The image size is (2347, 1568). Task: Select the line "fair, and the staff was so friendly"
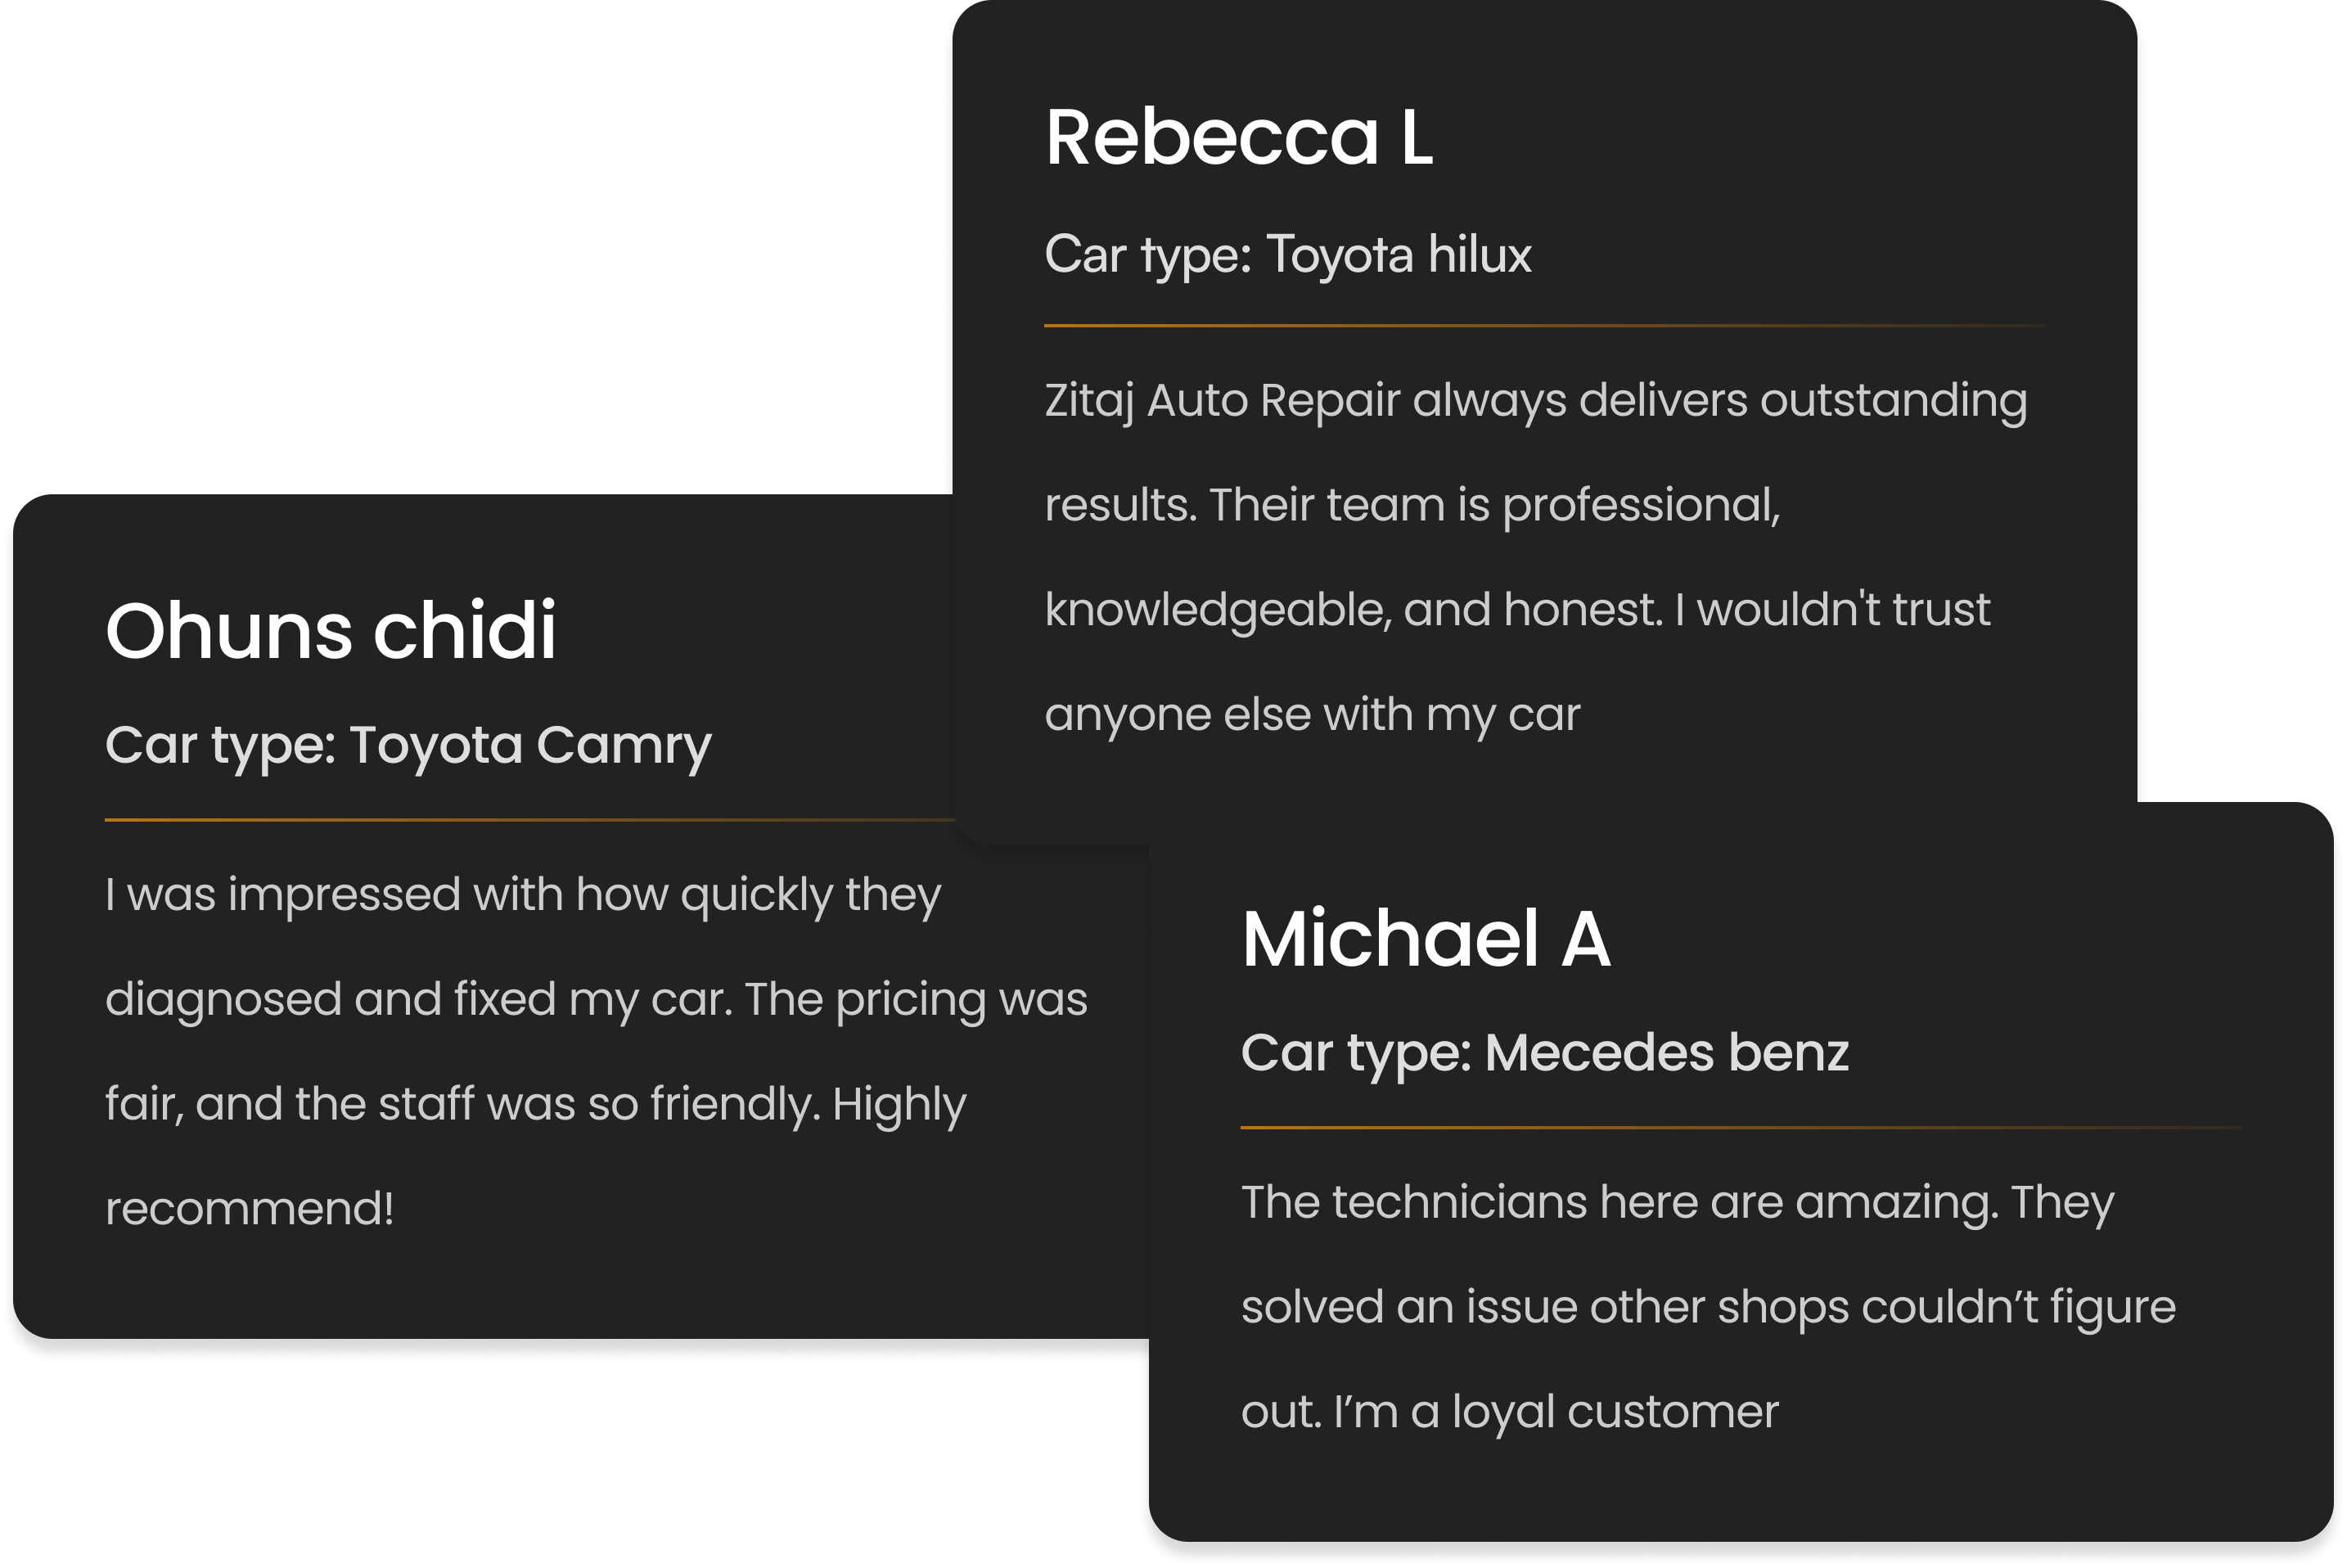click(535, 1105)
